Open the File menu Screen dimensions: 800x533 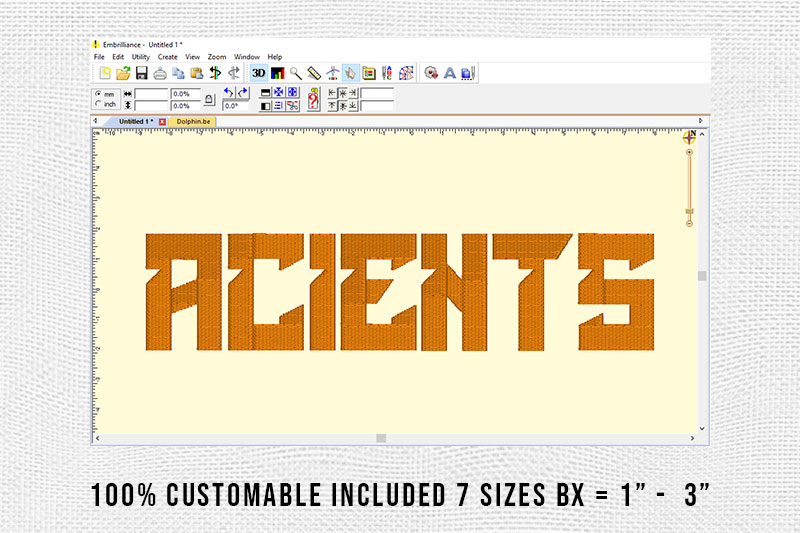tap(99, 57)
